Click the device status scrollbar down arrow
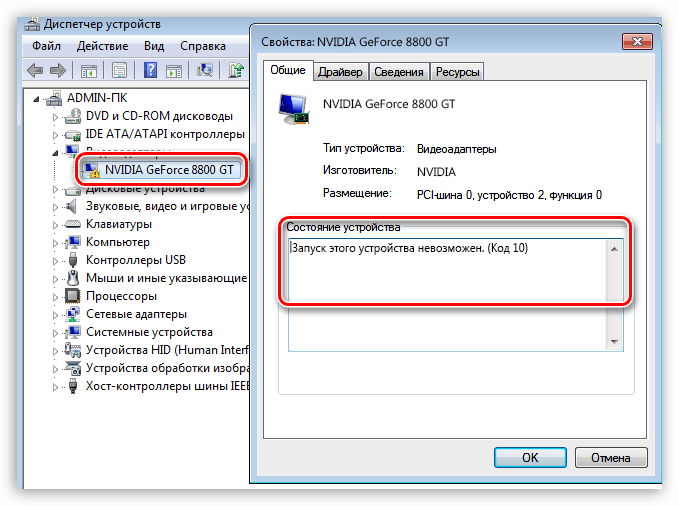This screenshot has width=679, height=506. point(614,342)
